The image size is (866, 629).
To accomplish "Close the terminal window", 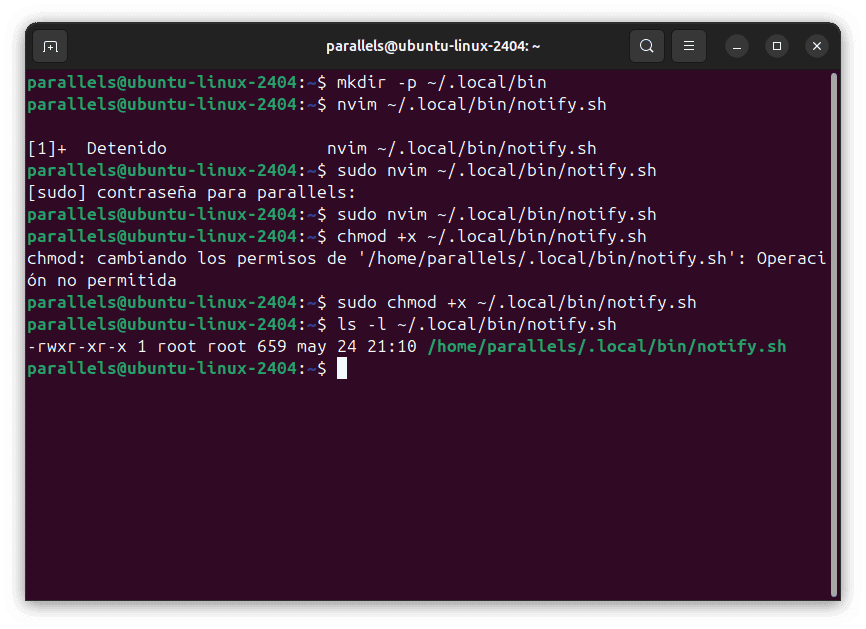I will [x=817, y=46].
